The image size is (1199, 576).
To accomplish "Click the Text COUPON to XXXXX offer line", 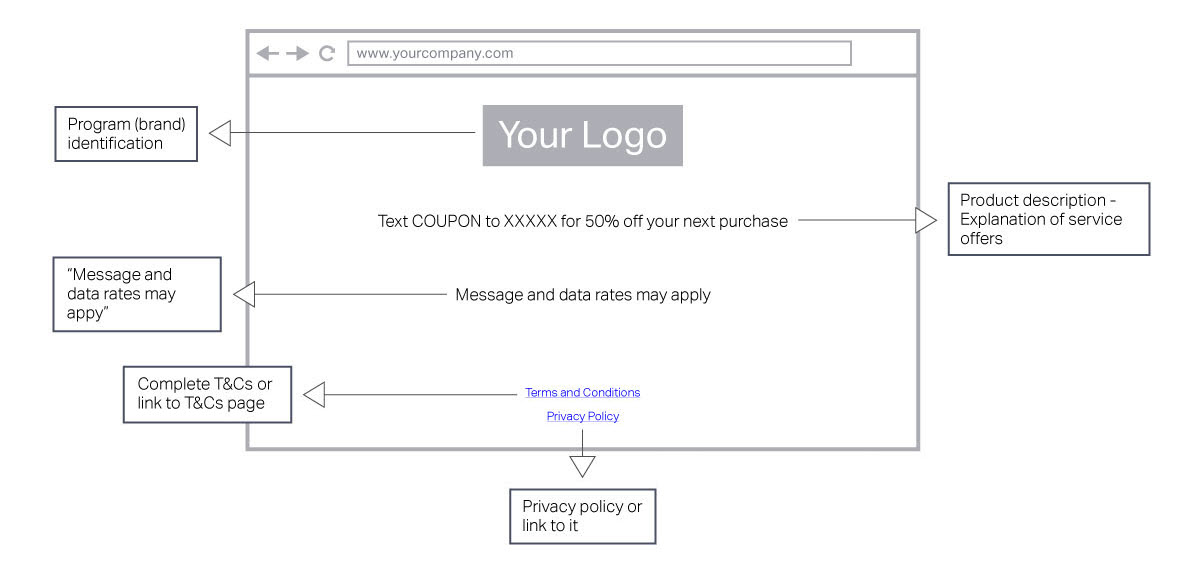I will (582, 221).
